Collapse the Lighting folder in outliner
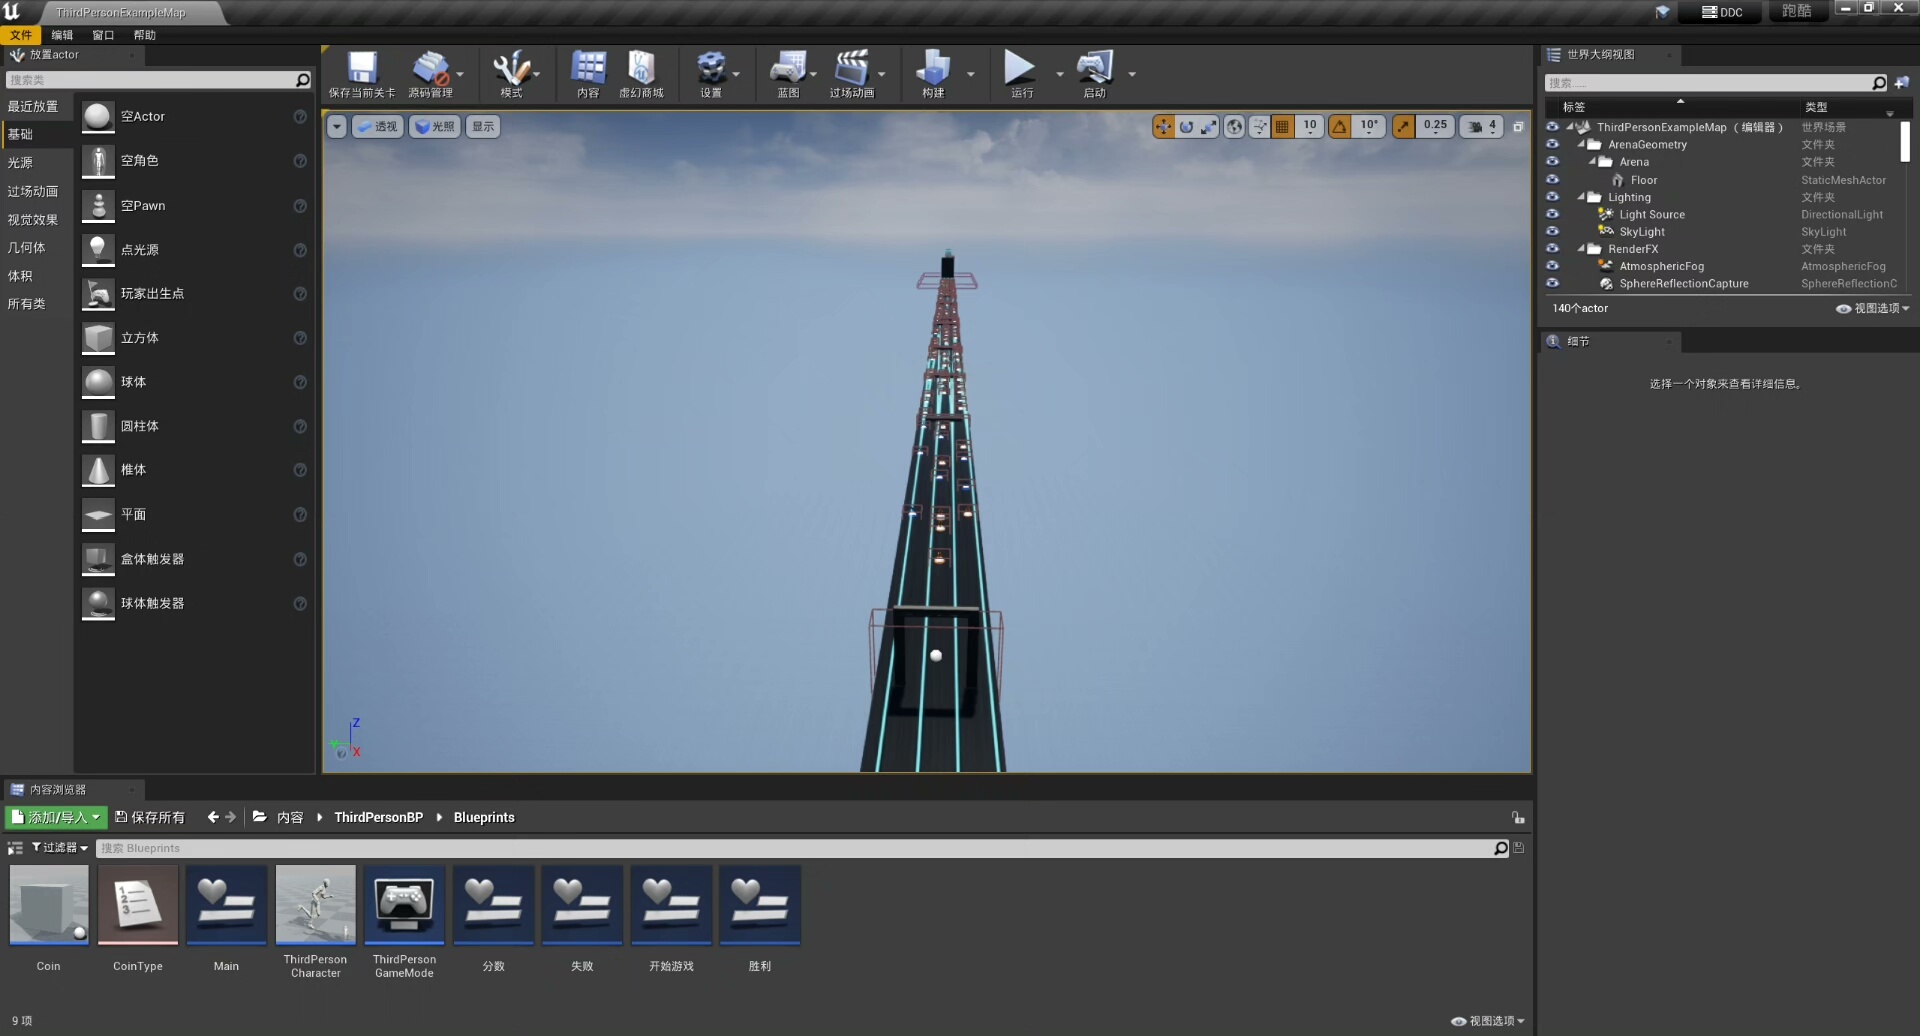 coord(1581,197)
